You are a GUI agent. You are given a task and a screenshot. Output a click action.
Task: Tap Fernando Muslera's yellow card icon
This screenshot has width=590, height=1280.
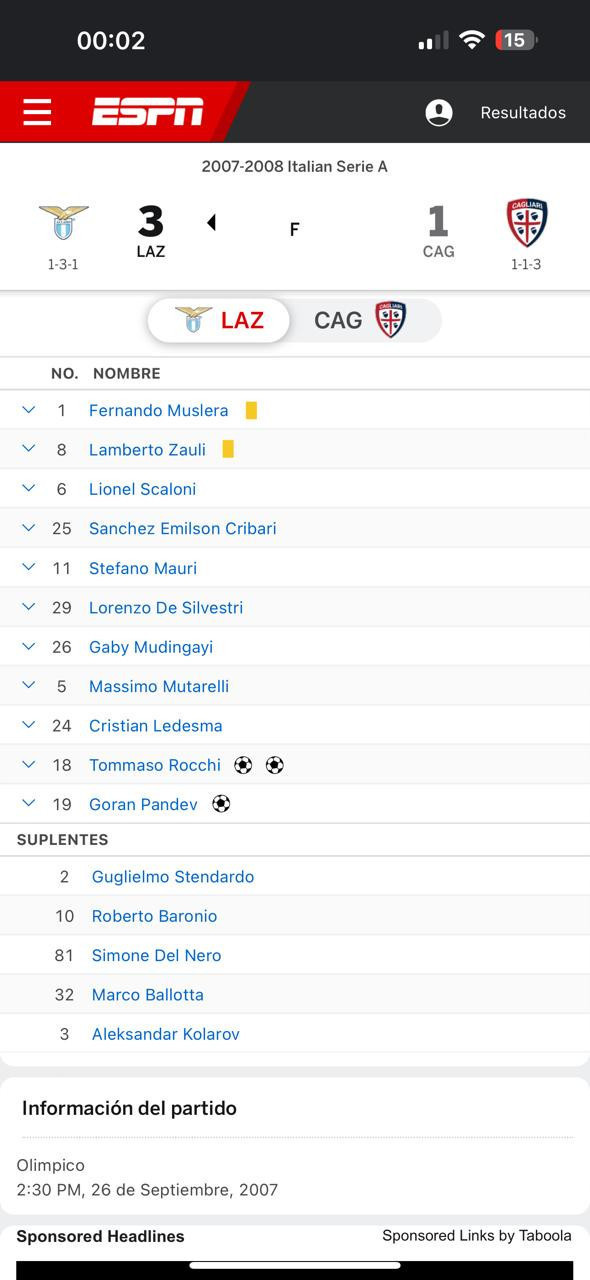point(251,410)
